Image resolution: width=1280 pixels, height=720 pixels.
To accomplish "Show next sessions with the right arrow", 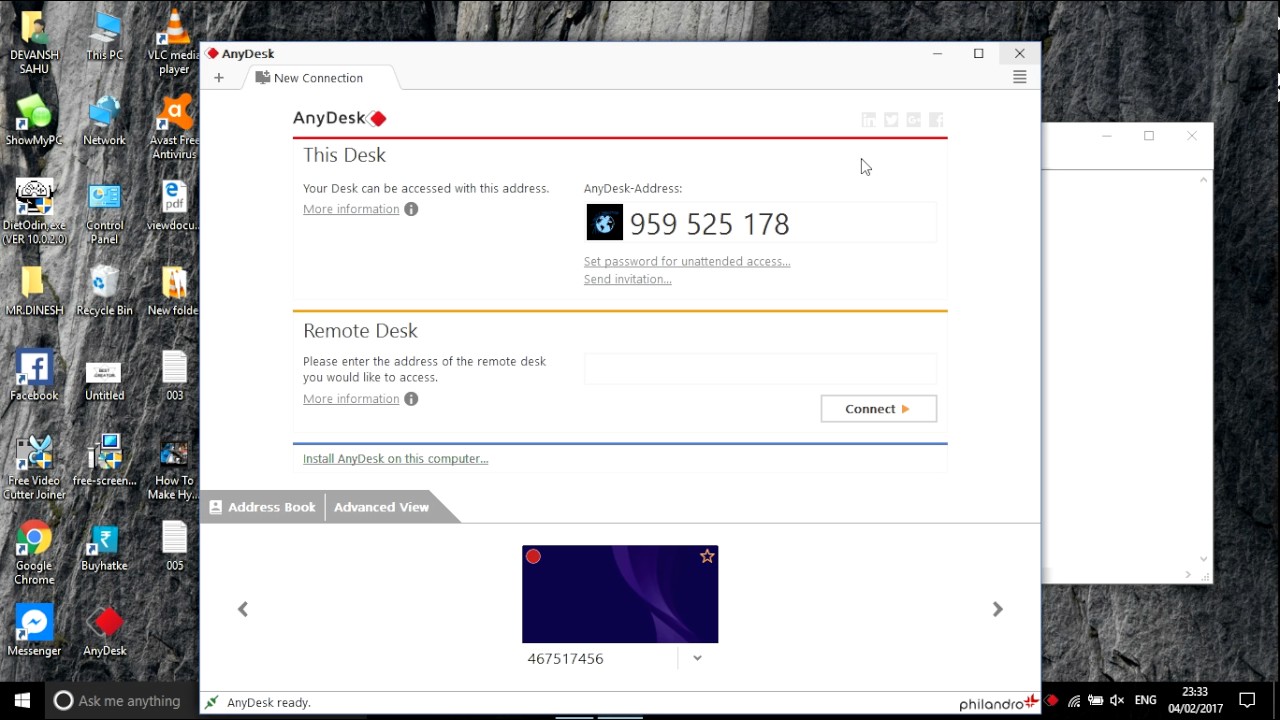I will [x=997, y=609].
